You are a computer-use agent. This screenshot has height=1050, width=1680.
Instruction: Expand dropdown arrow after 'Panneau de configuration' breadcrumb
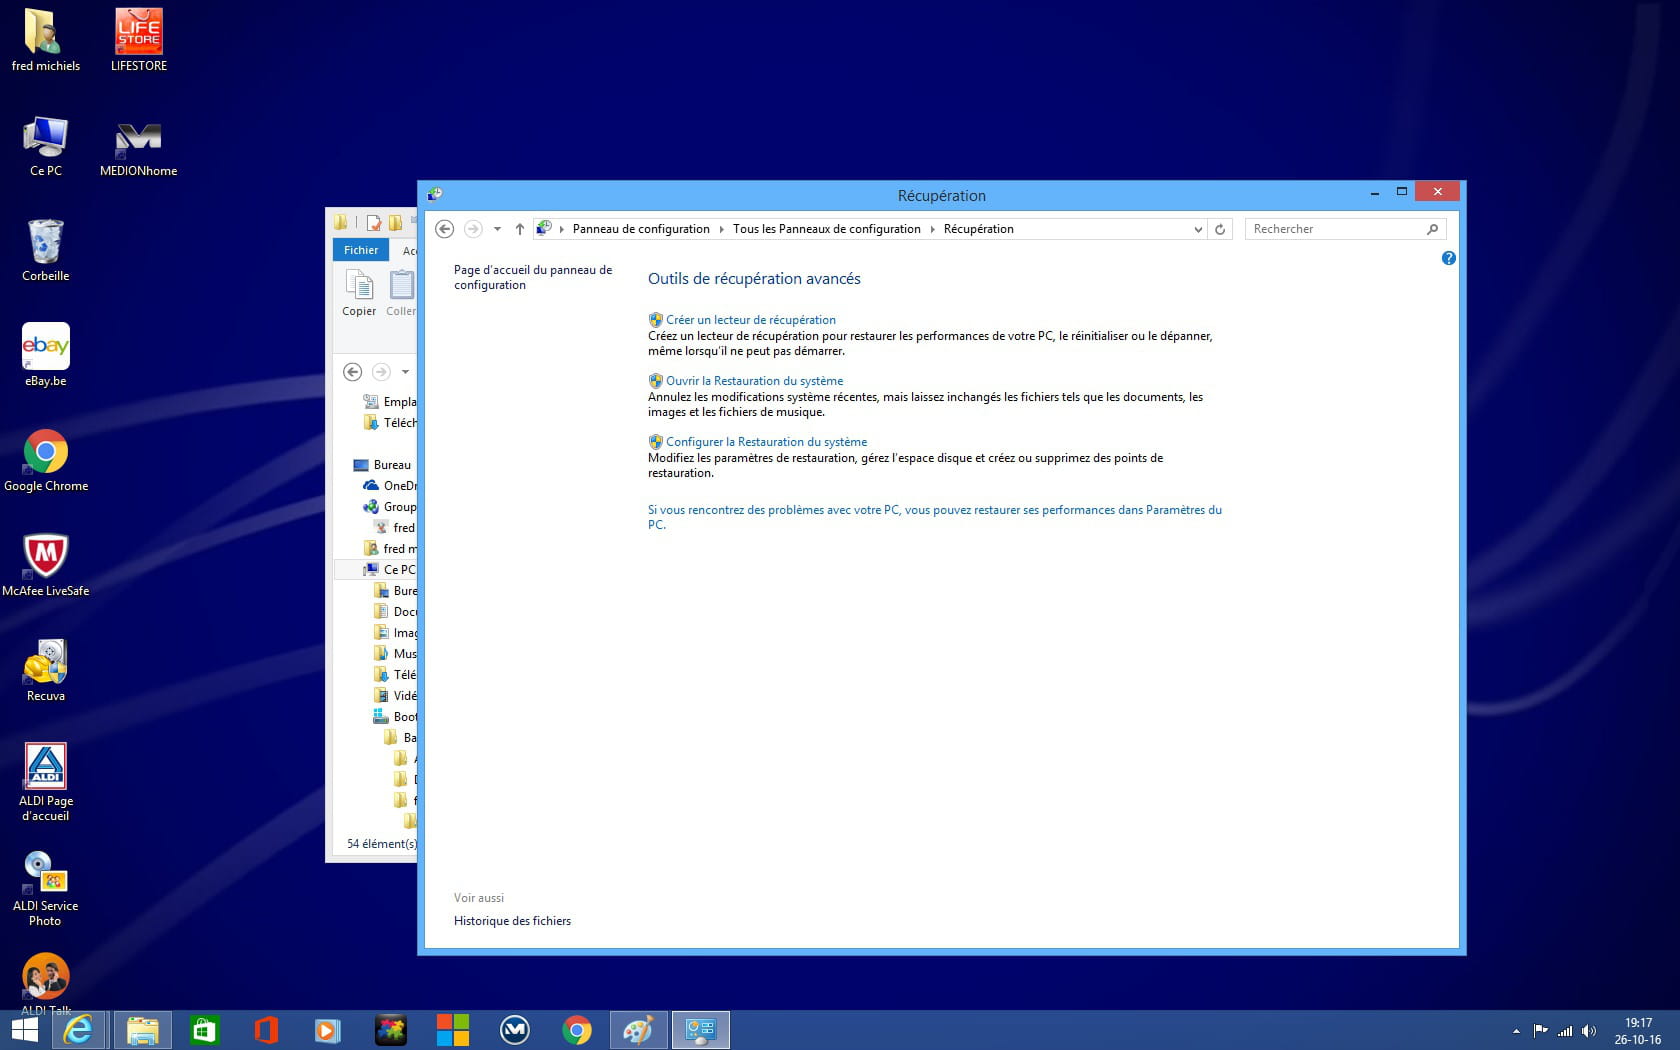(721, 229)
